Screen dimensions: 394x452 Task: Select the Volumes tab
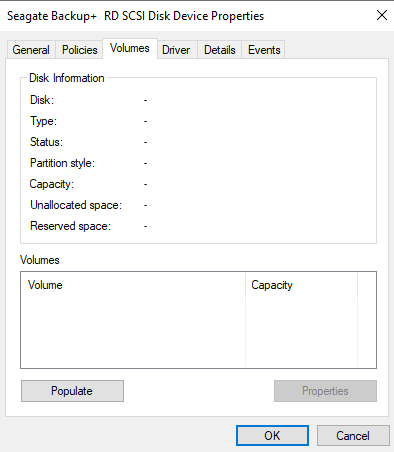point(130,48)
